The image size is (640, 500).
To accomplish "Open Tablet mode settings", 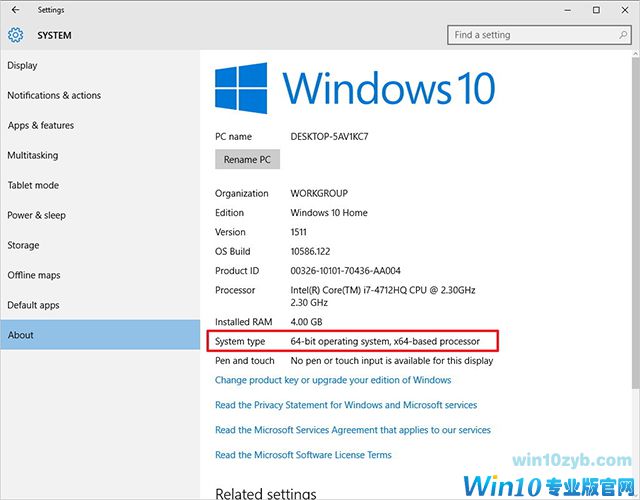I will [x=100, y=185].
